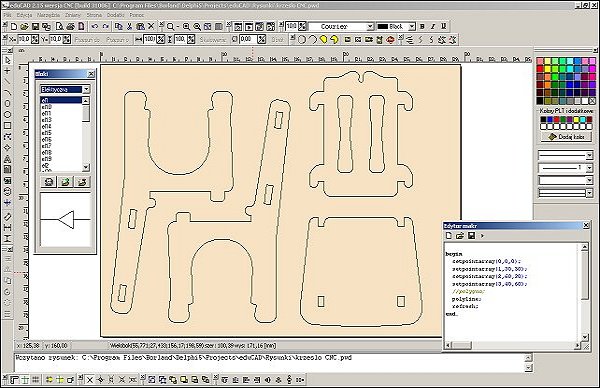
Task: Close the Edytor makr window
Action: 586,225
